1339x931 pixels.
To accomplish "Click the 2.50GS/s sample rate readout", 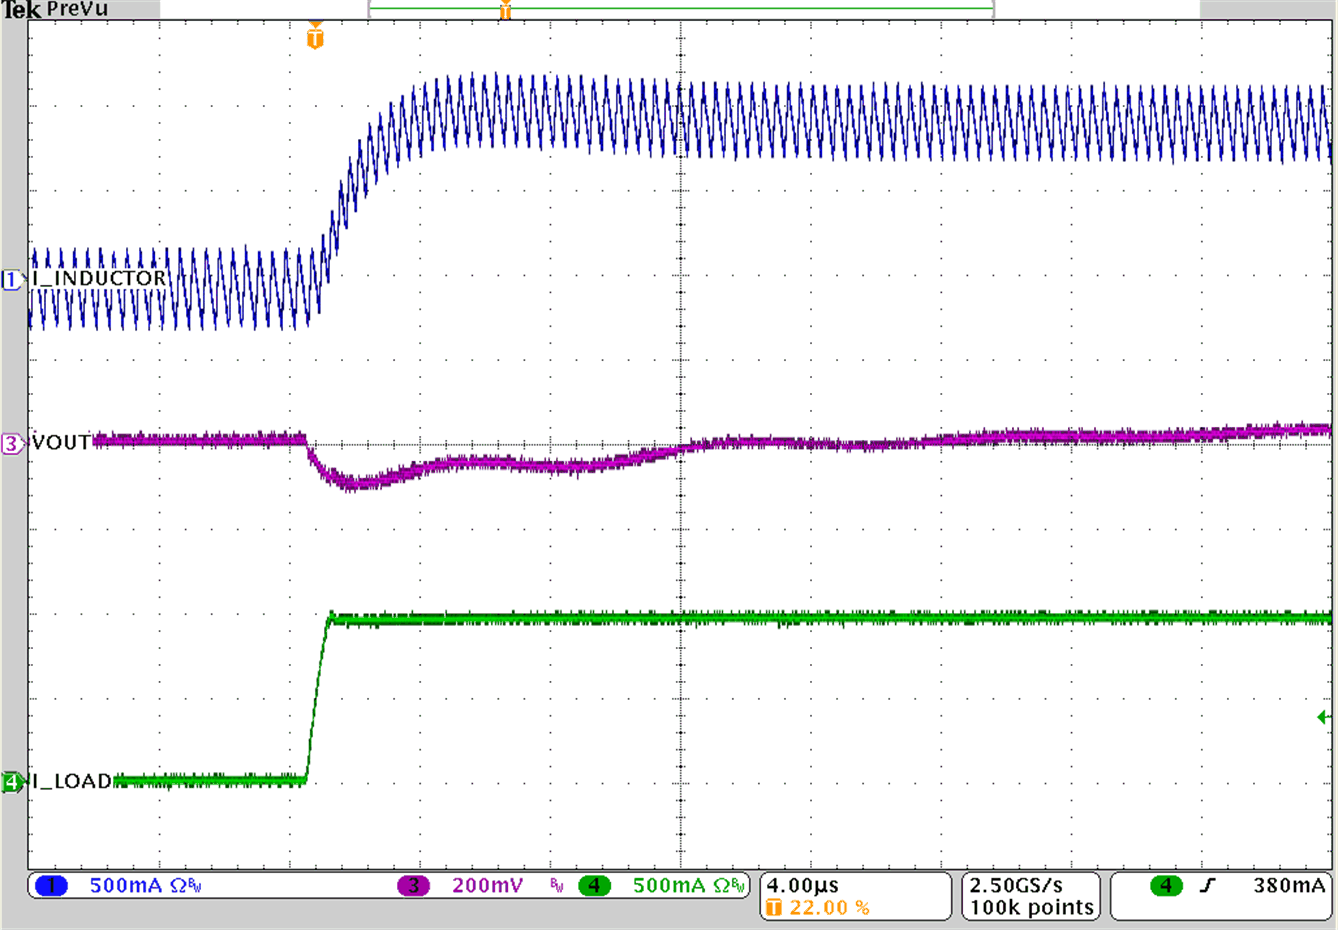I will [x=1016, y=885].
